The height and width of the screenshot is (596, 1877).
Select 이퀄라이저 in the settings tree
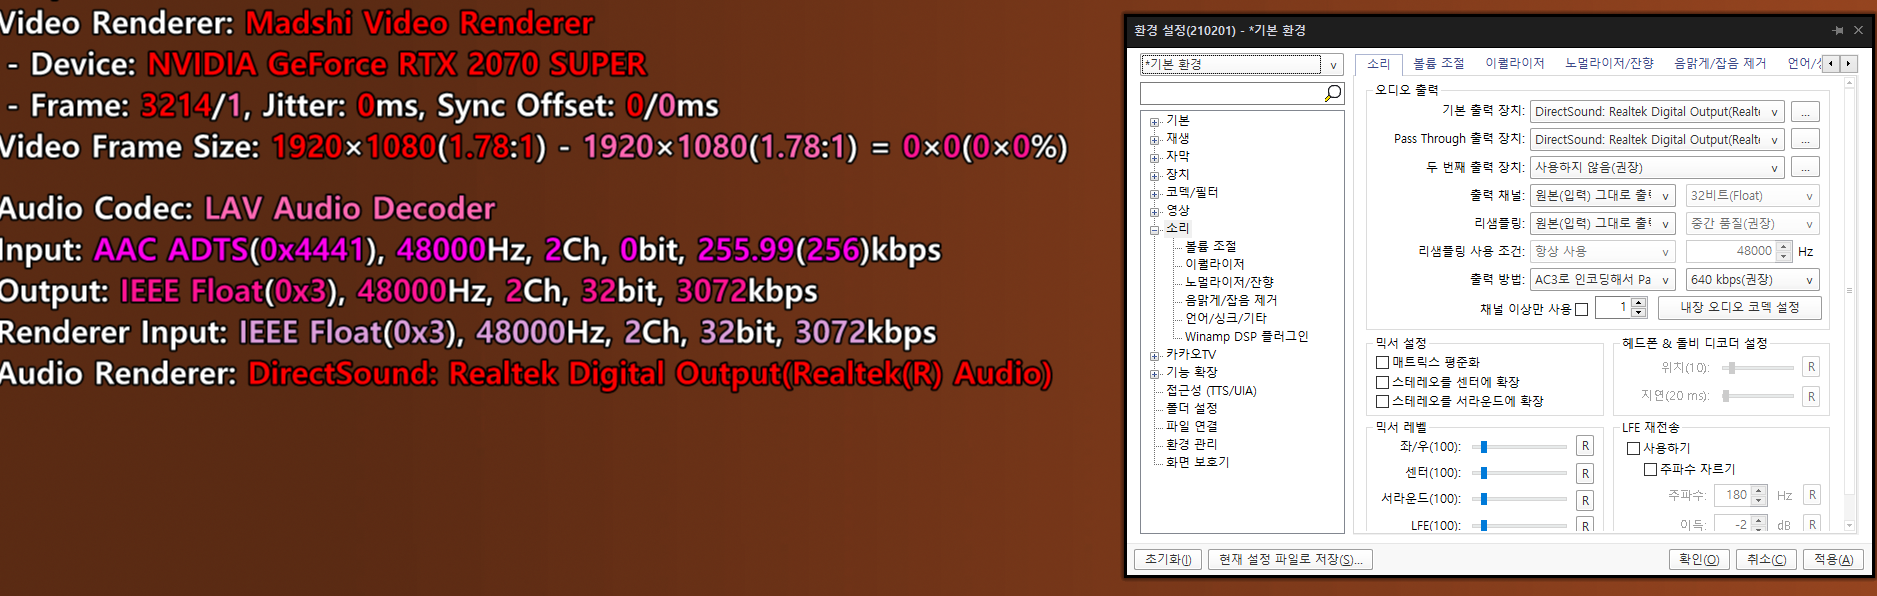pyautogui.click(x=1214, y=264)
